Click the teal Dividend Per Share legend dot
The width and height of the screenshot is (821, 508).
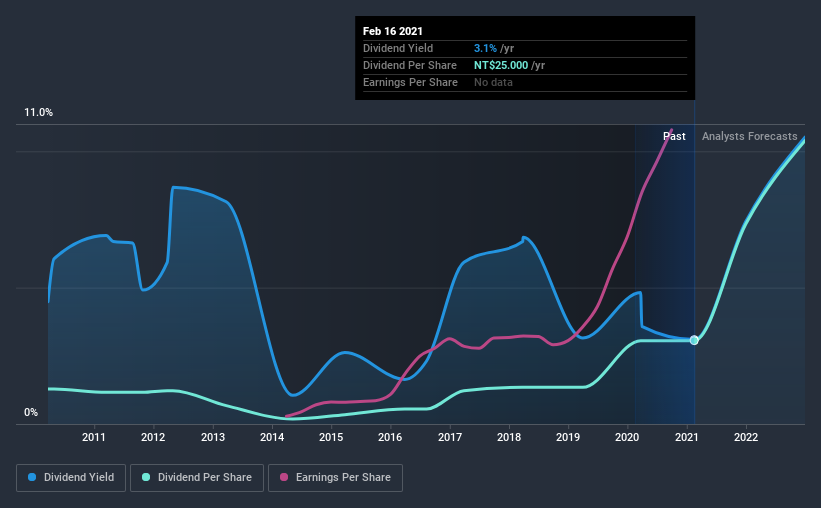coord(148,478)
